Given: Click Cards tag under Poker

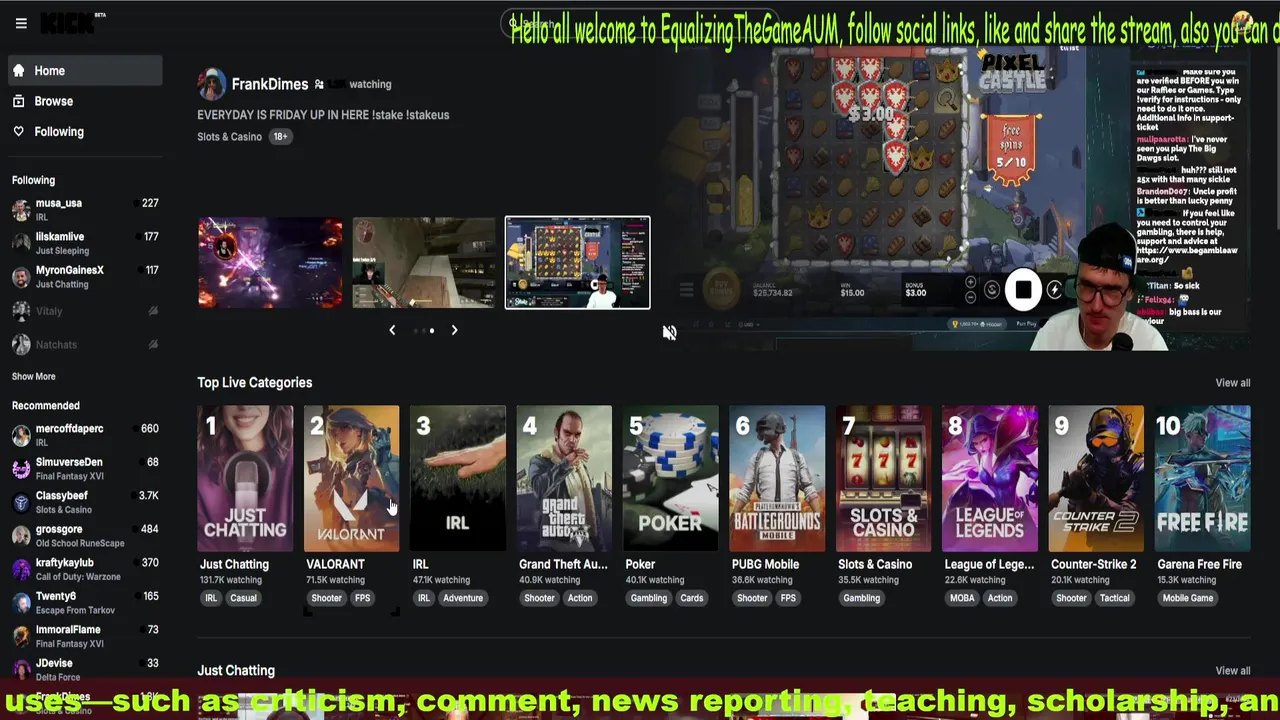Looking at the screenshot, I should pyautogui.click(x=692, y=598).
